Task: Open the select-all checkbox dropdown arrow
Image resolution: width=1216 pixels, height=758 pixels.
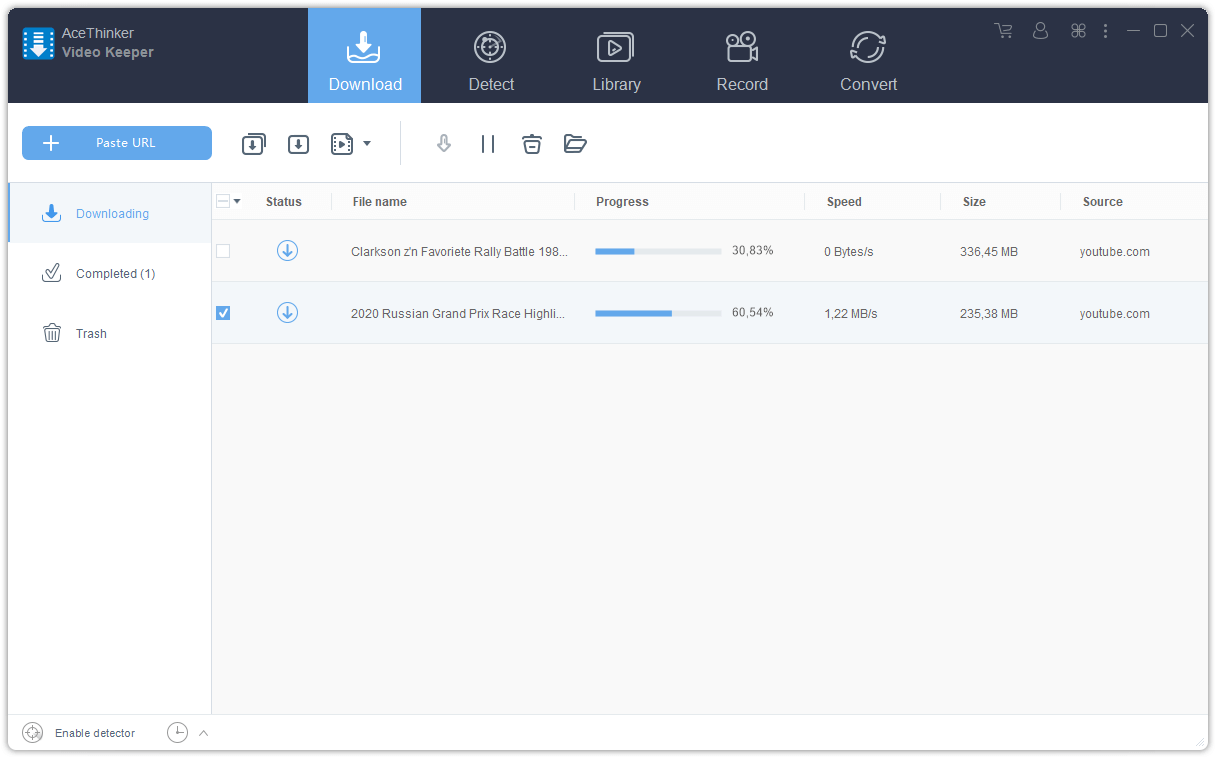Action: pyautogui.click(x=237, y=201)
